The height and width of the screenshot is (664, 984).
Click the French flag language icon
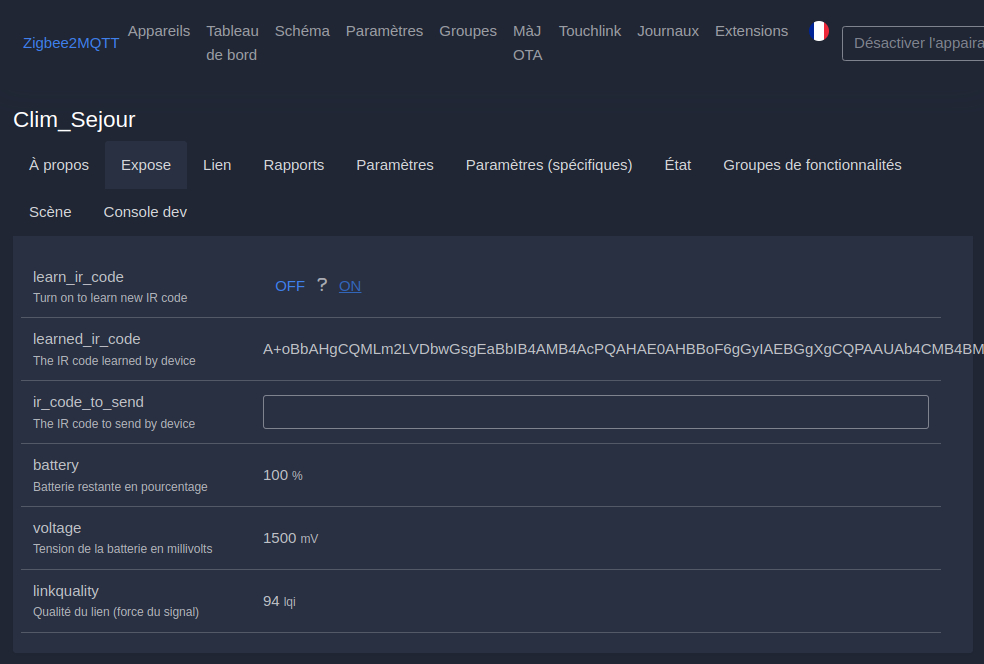(819, 31)
